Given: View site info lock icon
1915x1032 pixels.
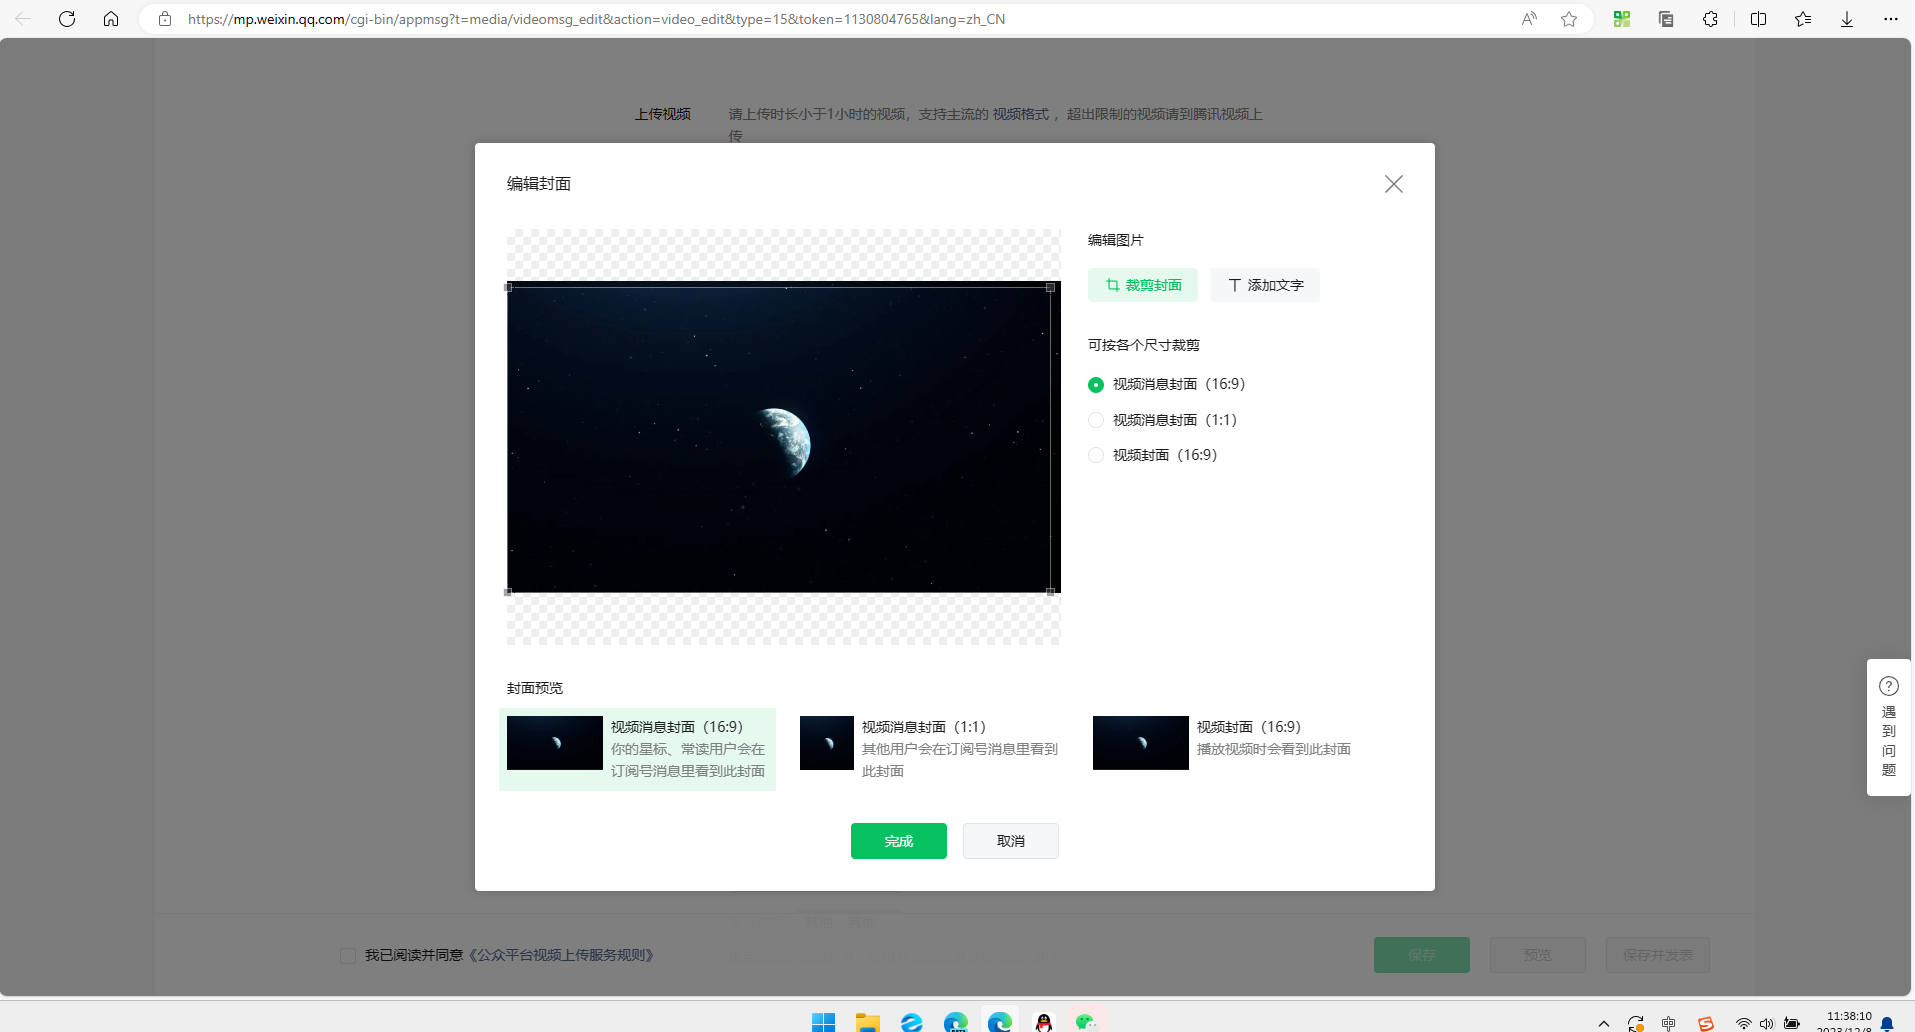Looking at the screenshot, I should tap(165, 19).
